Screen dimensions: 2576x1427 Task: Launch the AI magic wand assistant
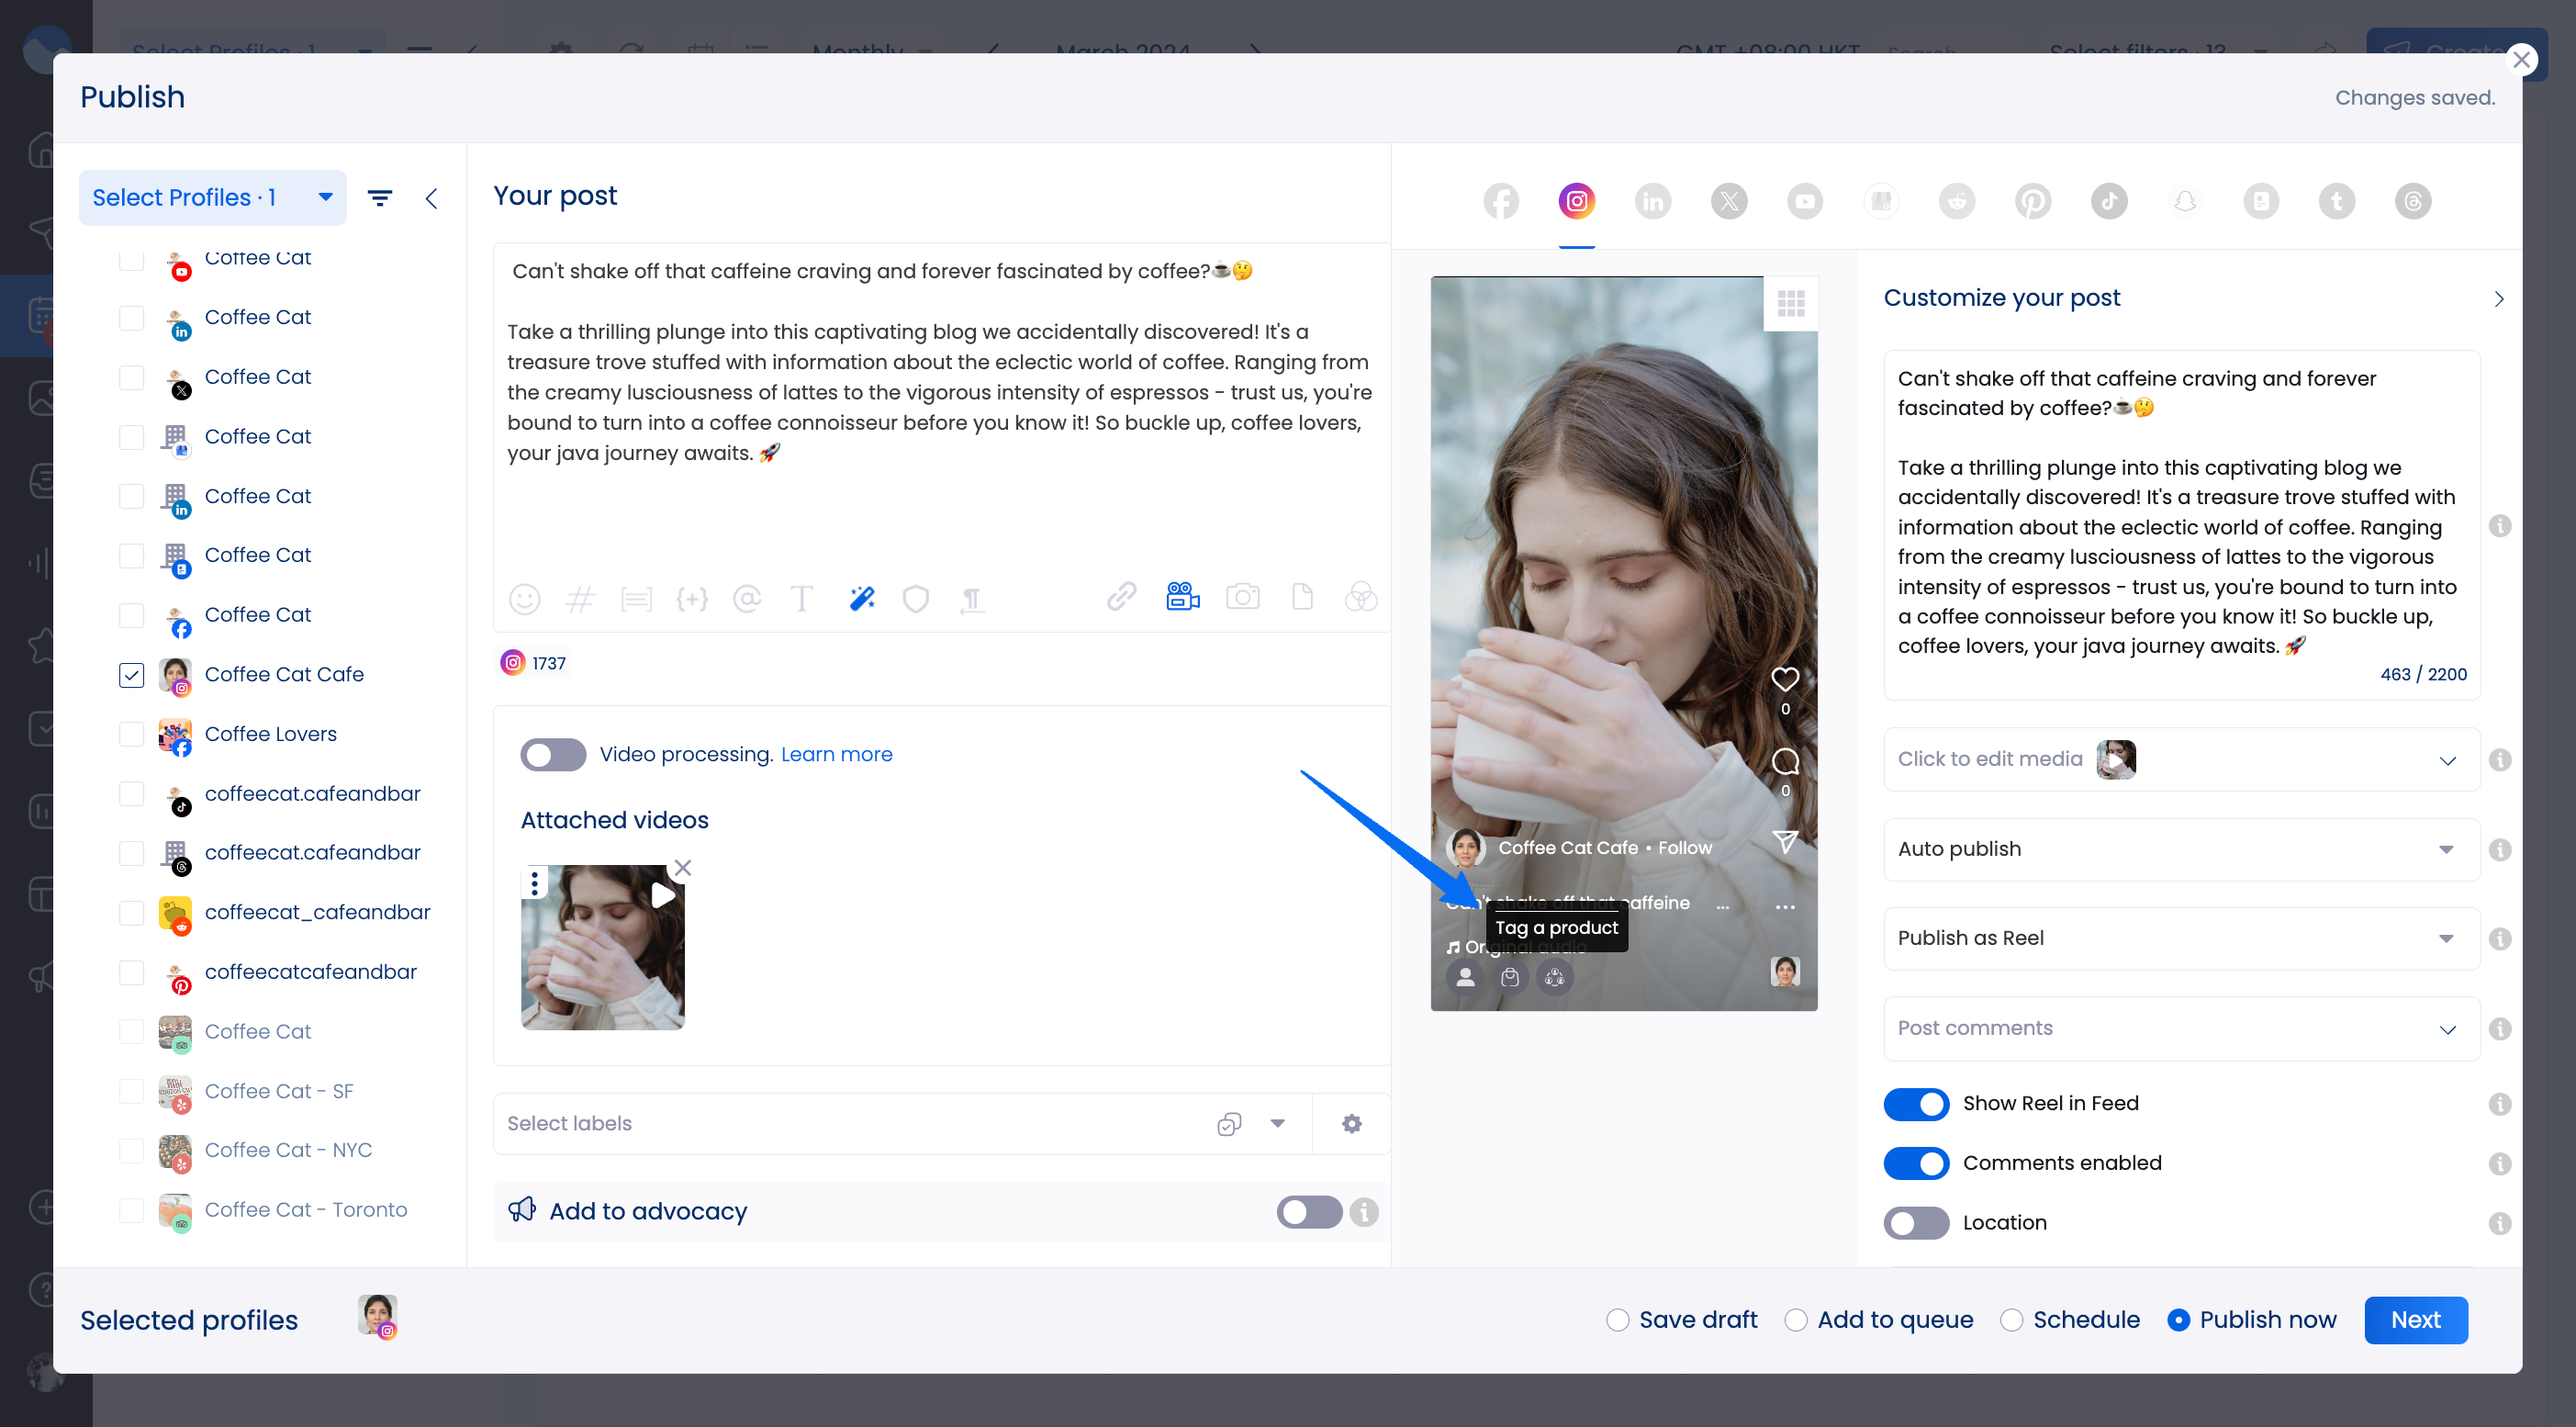coord(861,599)
